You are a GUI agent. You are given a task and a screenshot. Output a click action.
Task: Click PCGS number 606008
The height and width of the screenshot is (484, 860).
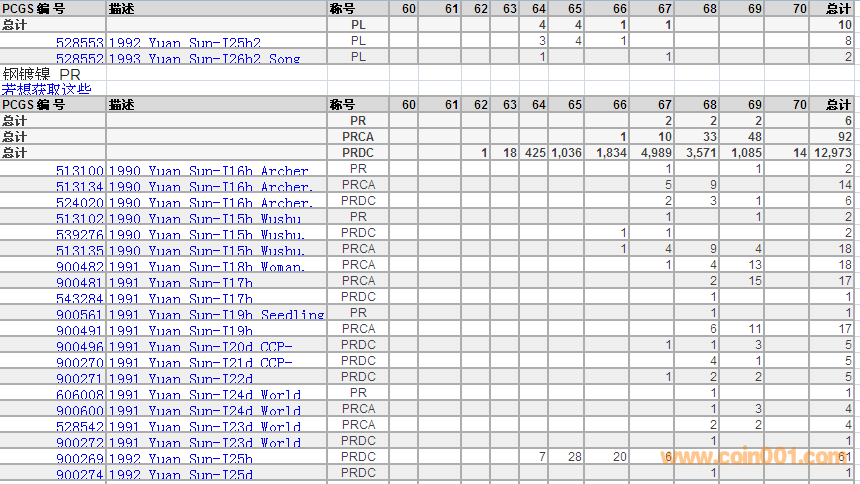tap(79, 395)
